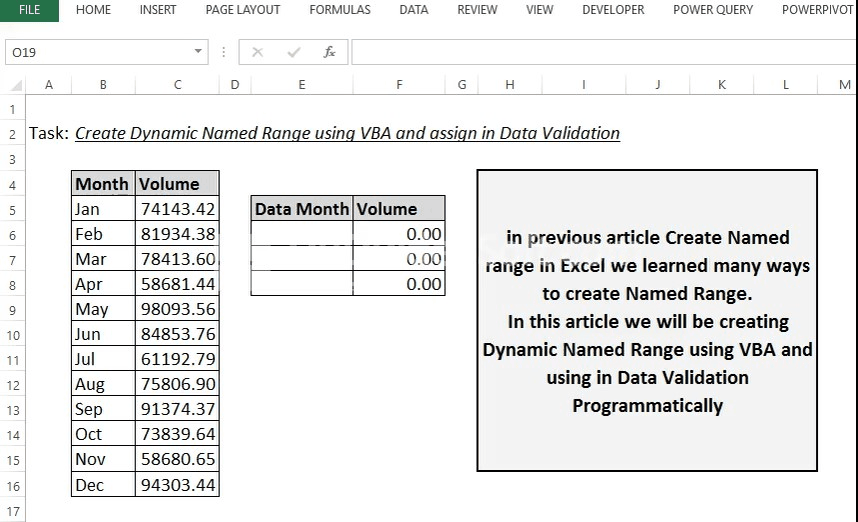This screenshot has height=522, width=858.
Task: Expand the Name Box dropdown arrow
Action: pyautogui.click(x=198, y=51)
